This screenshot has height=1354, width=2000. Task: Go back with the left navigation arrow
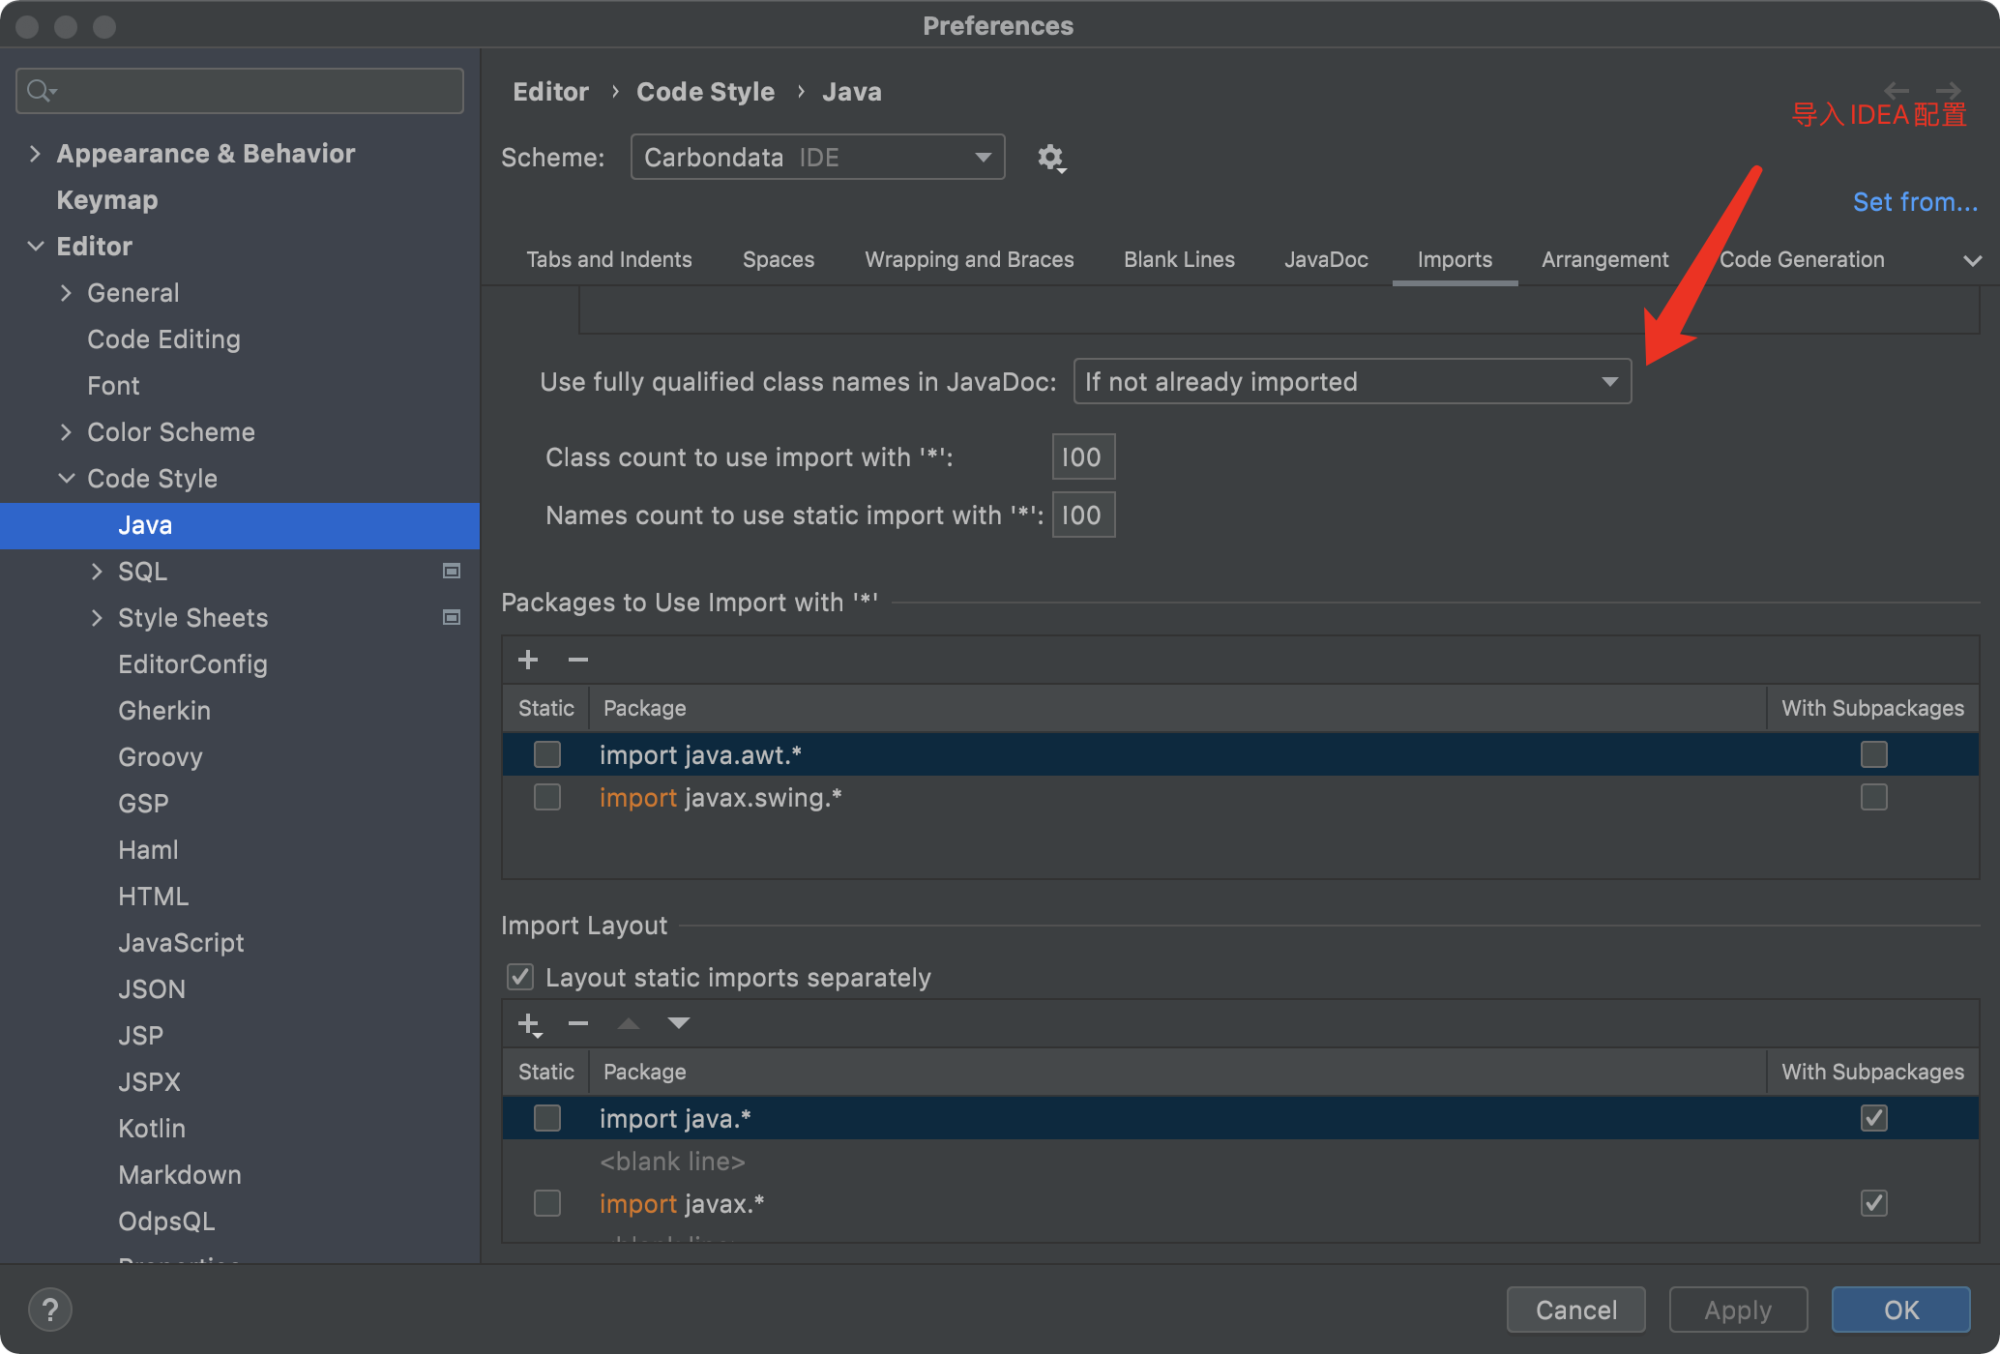click(x=1897, y=90)
